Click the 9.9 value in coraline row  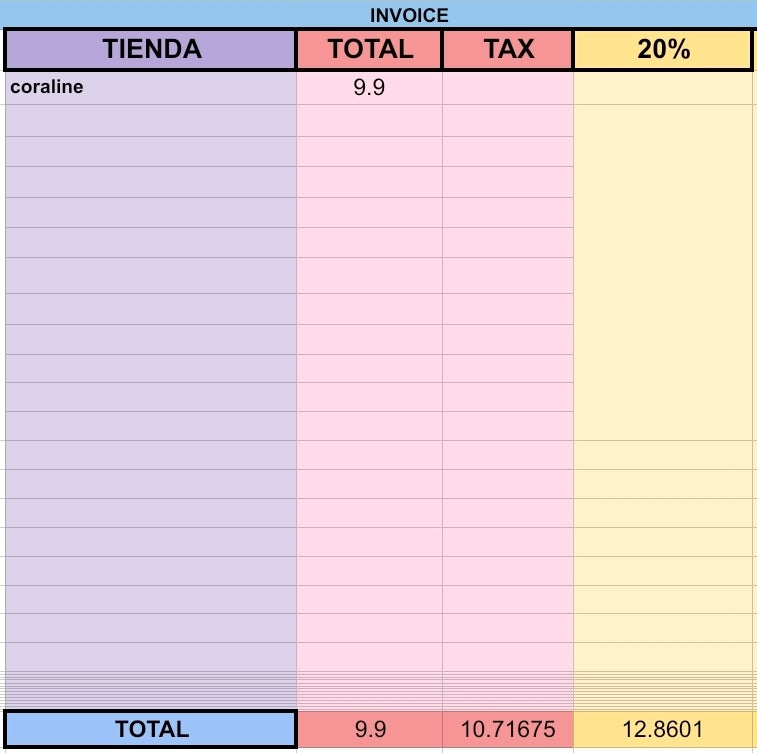click(369, 88)
